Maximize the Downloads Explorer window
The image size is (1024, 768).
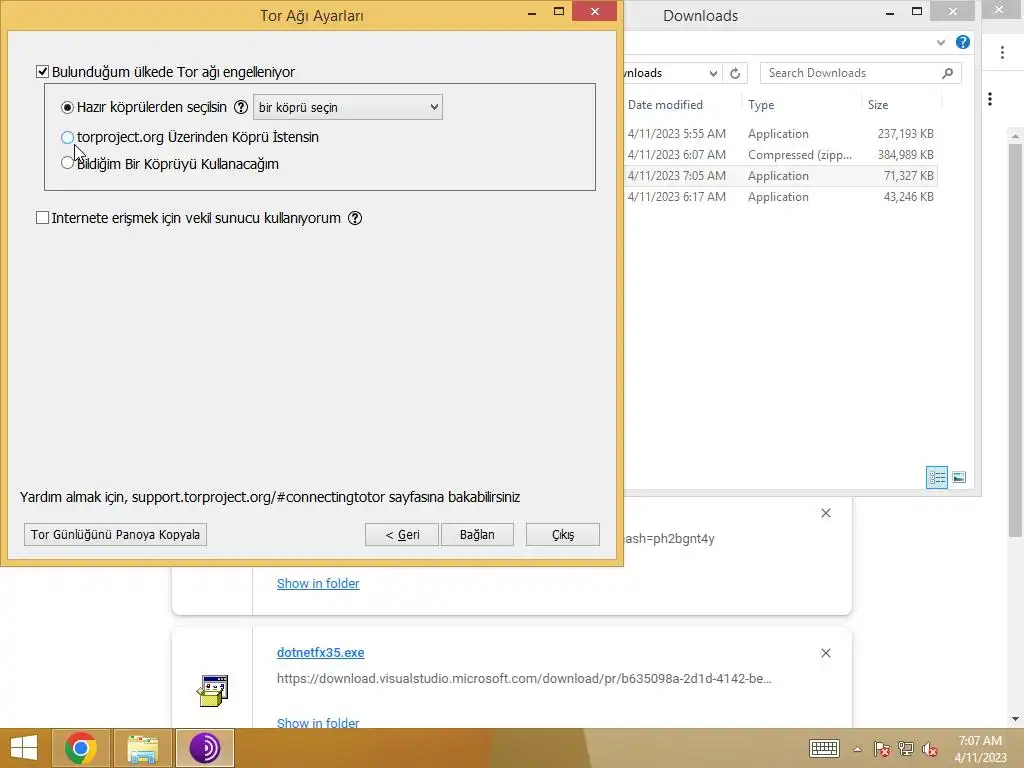[917, 12]
